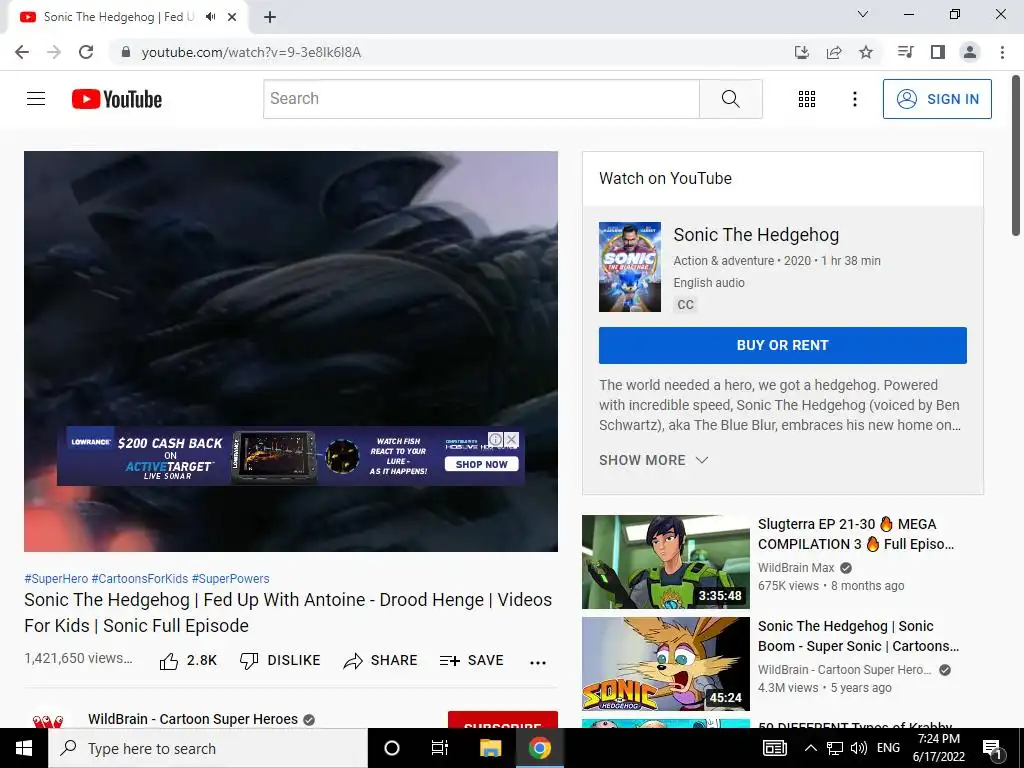1024x768 pixels.
Task: Mute the tab via speaker icon
Action: [210, 17]
